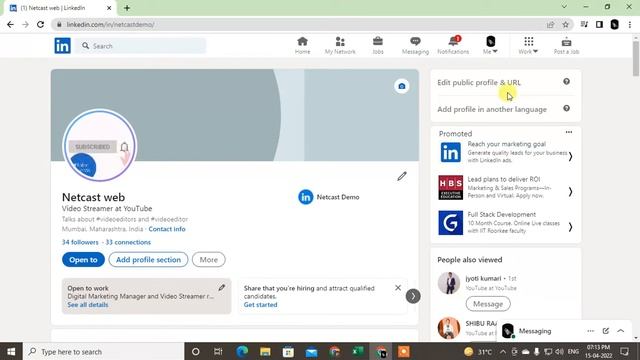Viewport: 640px width, 360px height.
Task: Open Promoted section options ellipsis
Action: 569,132
